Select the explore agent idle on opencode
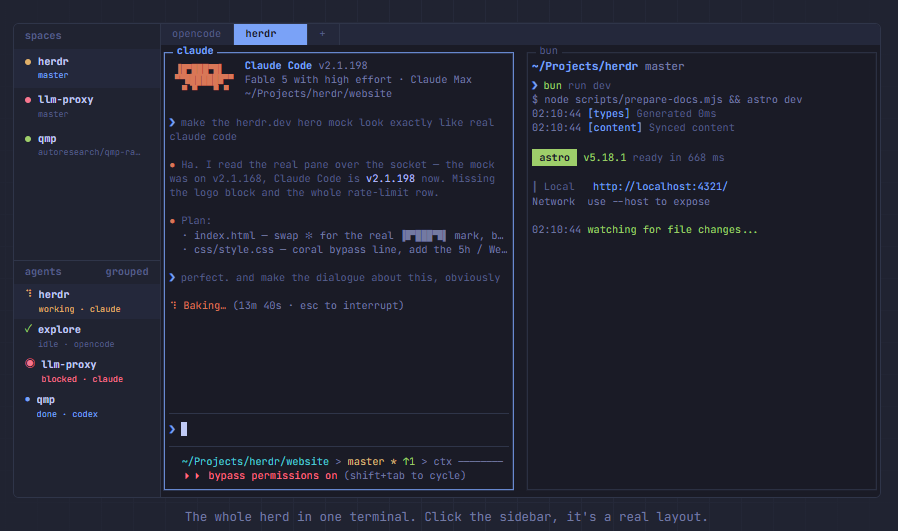 (87, 336)
